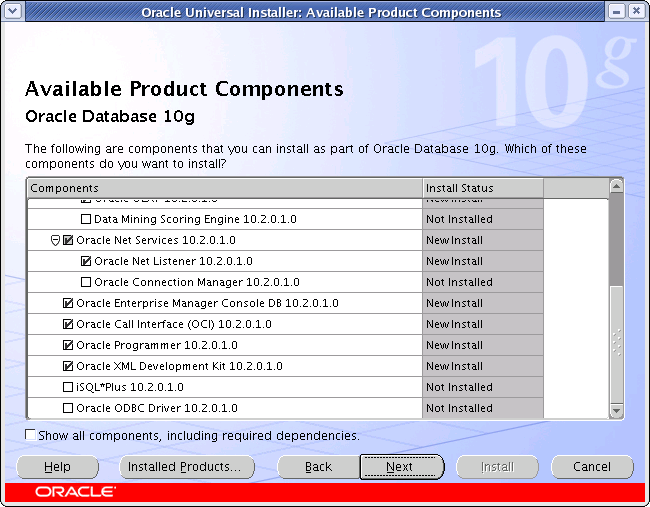The width and height of the screenshot is (650, 507).
Task: Uncheck Oracle Enterprise Manager Console DB checkbox
Action: click(68, 303)
